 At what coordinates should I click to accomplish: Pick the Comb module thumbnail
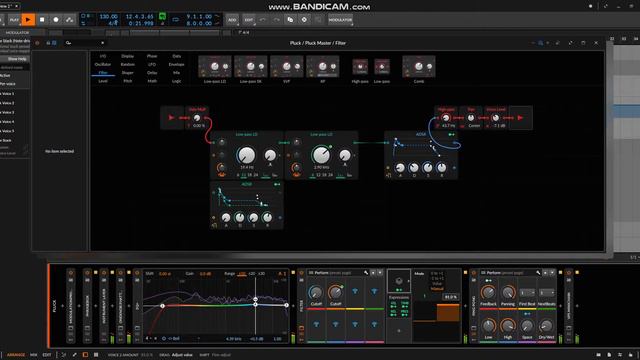(419, 67)
